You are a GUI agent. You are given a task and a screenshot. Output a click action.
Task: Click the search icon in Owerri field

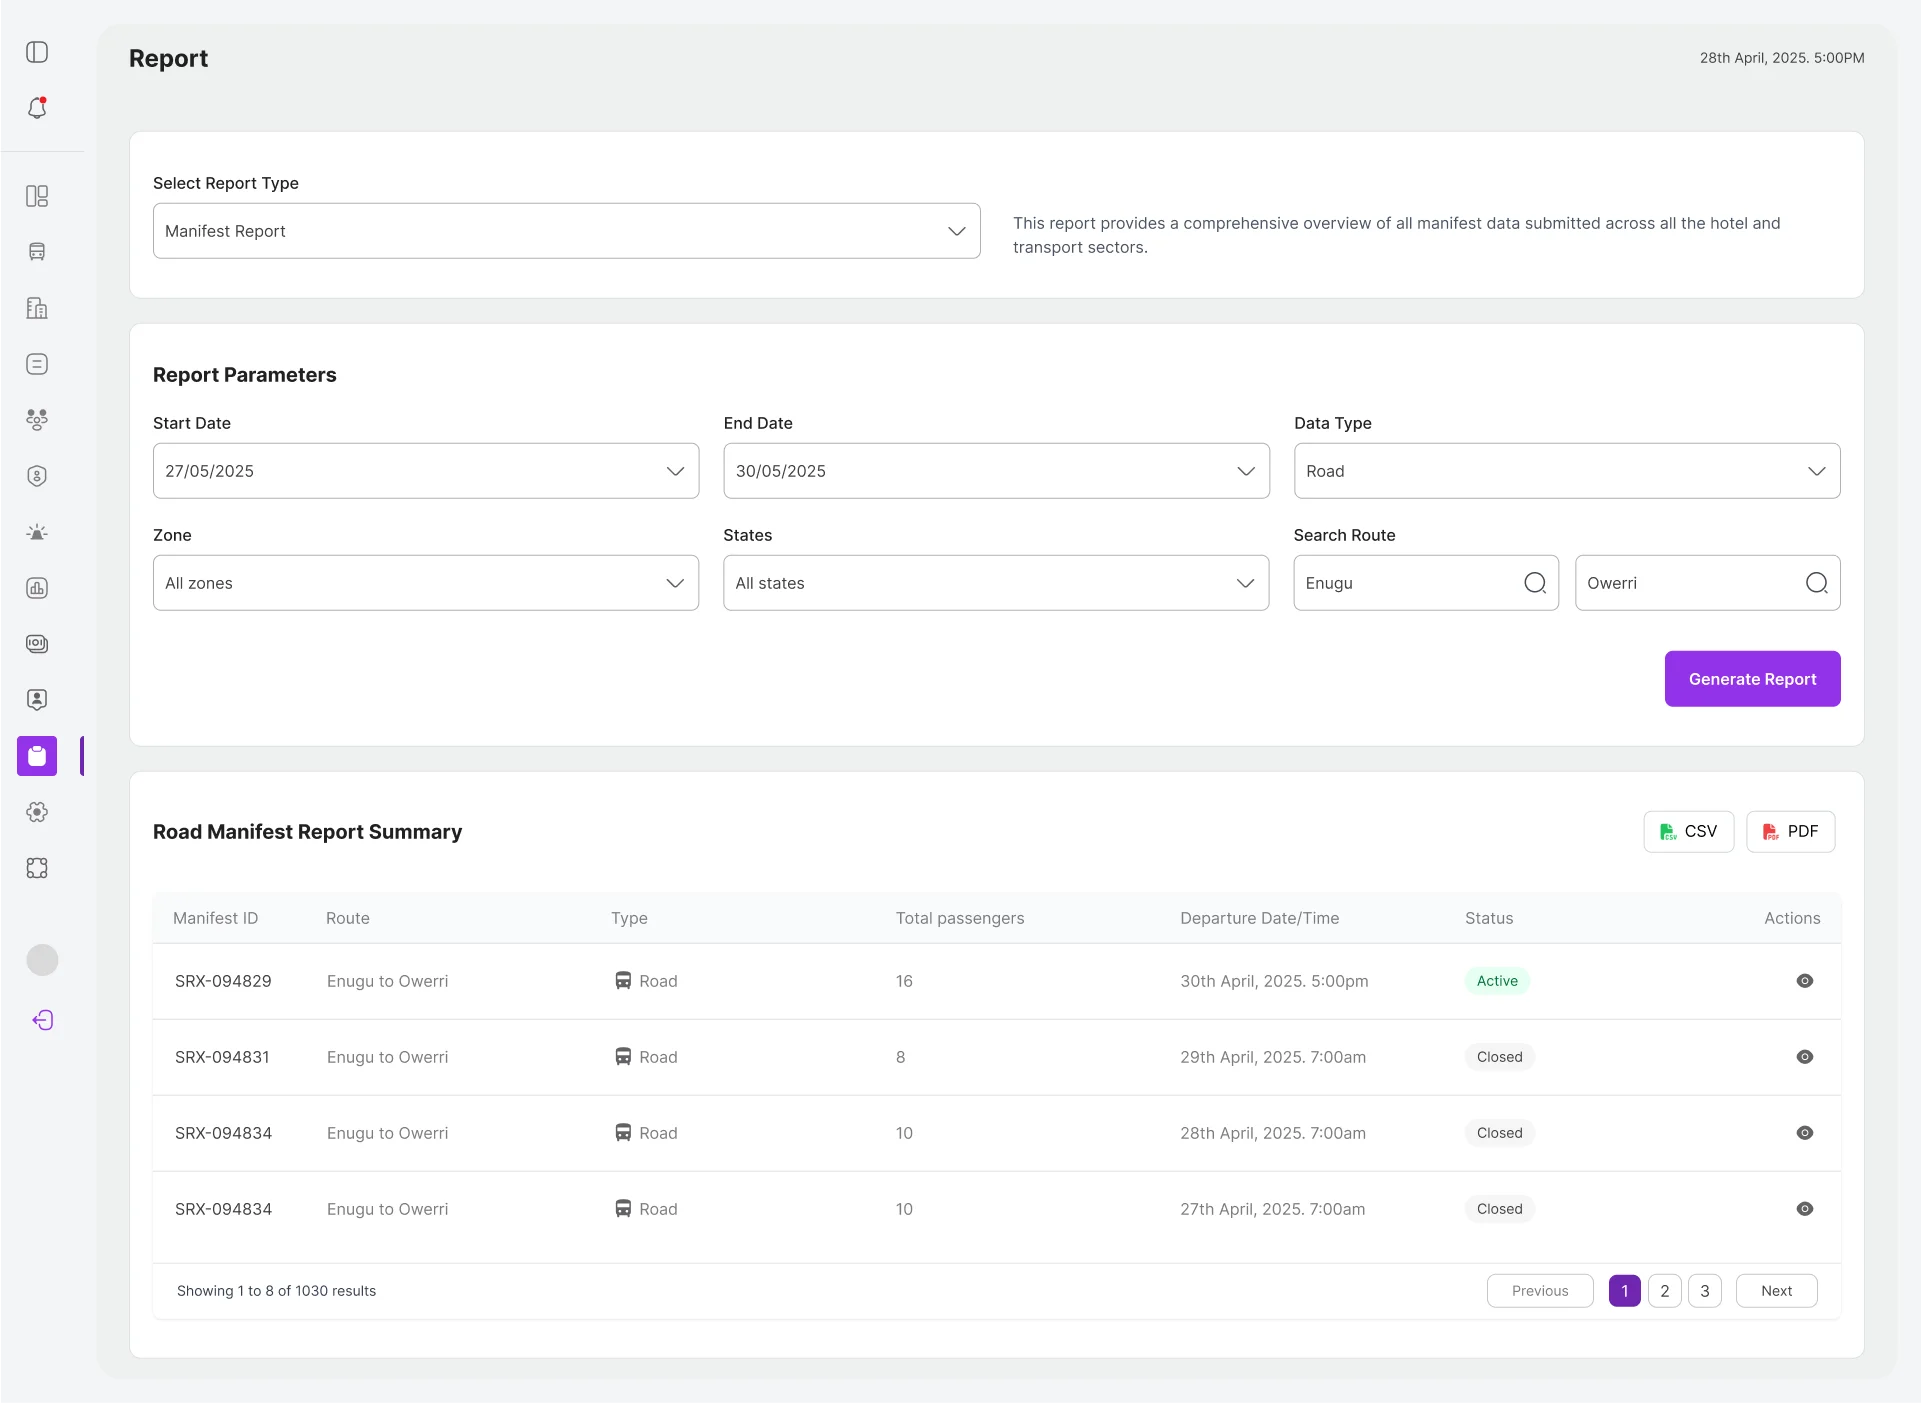(1817, 583)
